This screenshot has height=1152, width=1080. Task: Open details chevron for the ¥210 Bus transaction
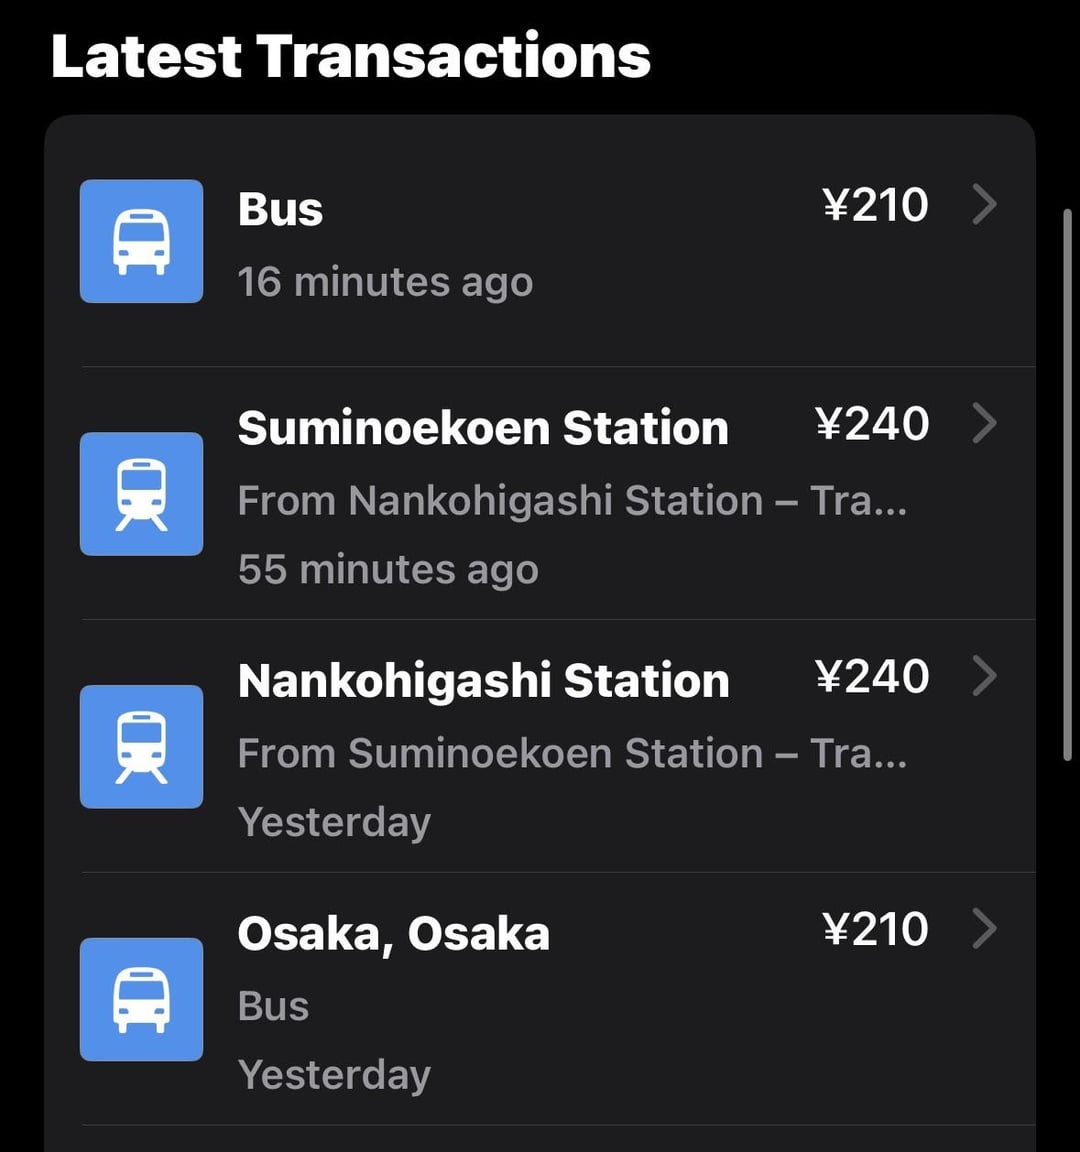[984, 204]
